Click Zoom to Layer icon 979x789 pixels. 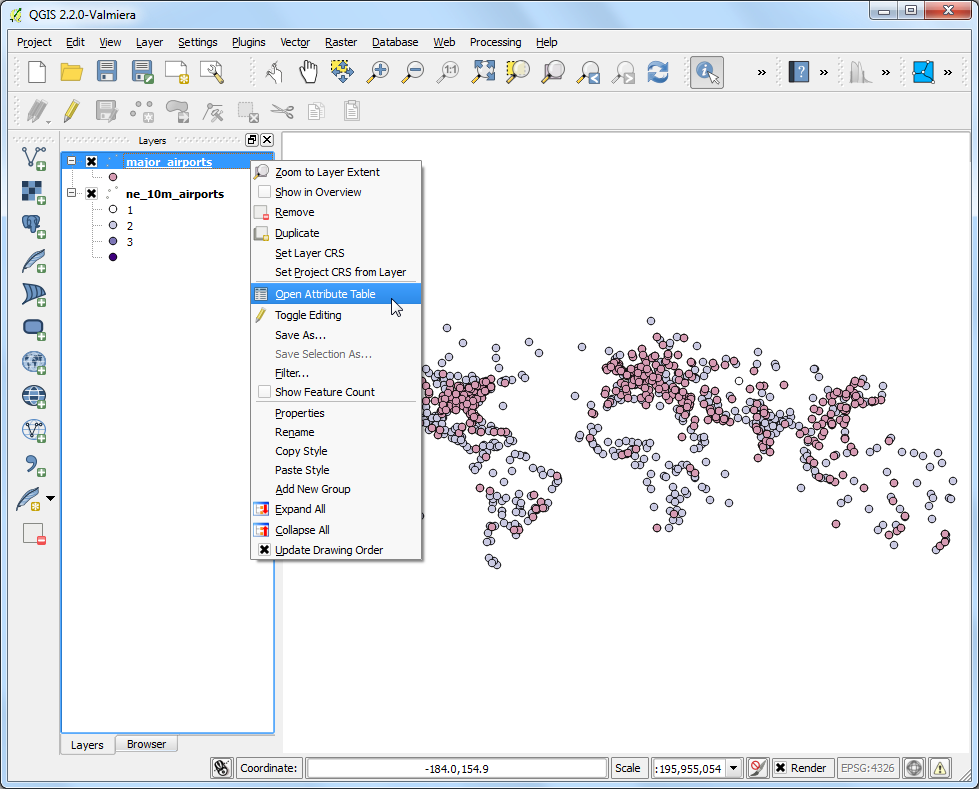click(x=553, y=72)
